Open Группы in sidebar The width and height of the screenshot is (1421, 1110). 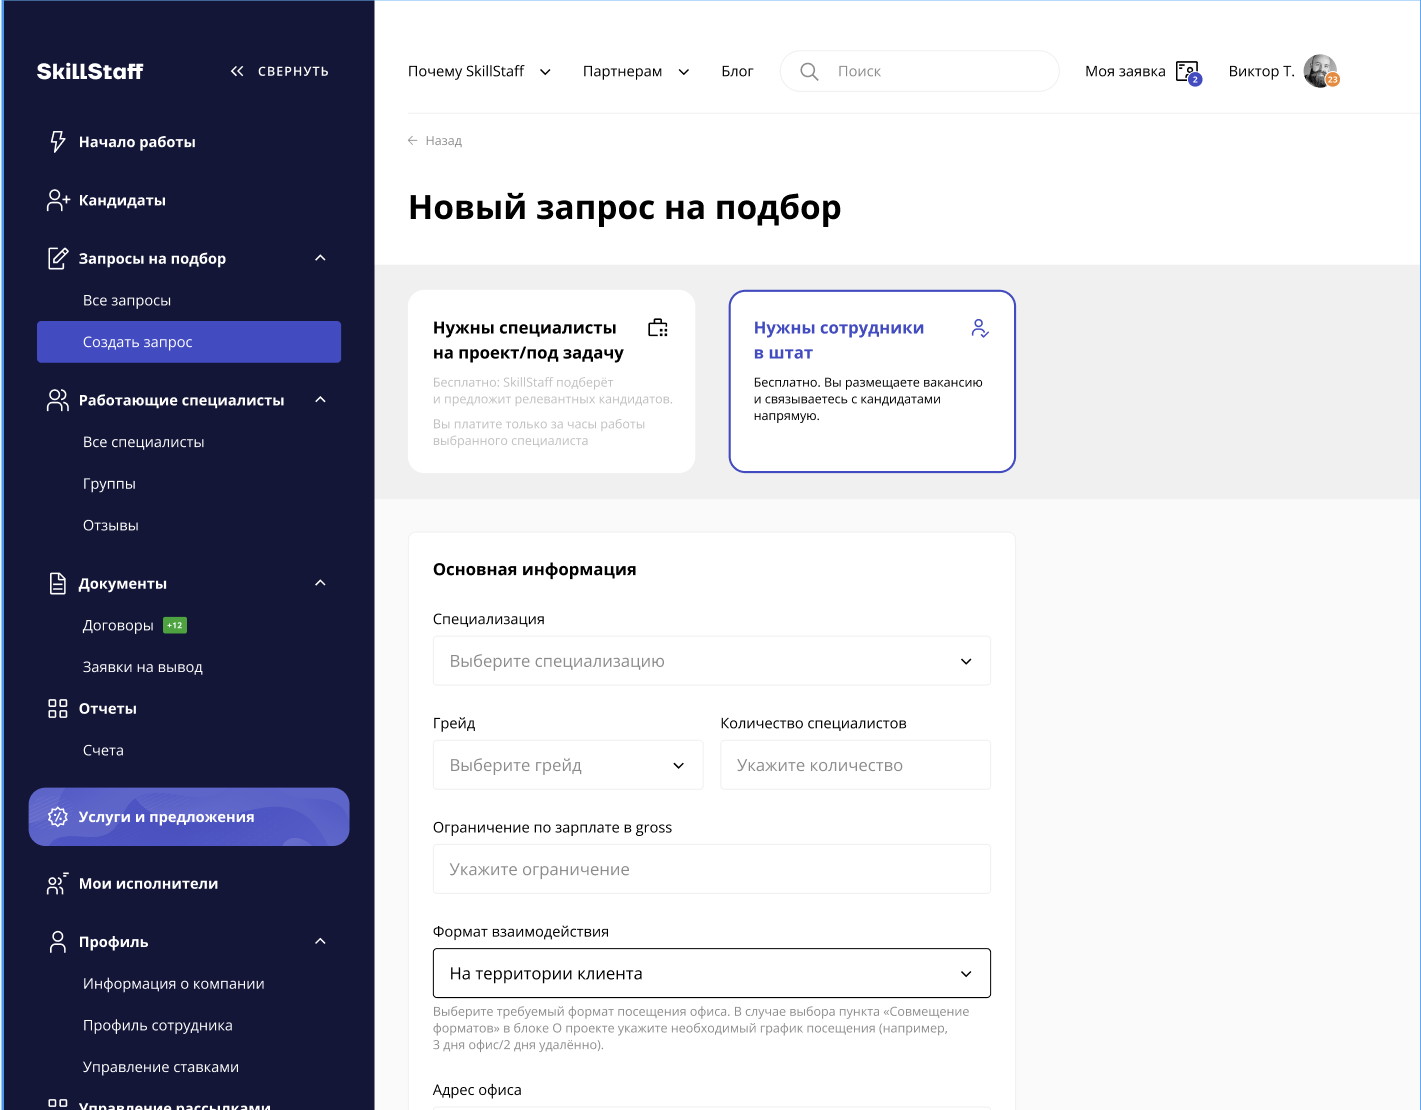(109, 484)
